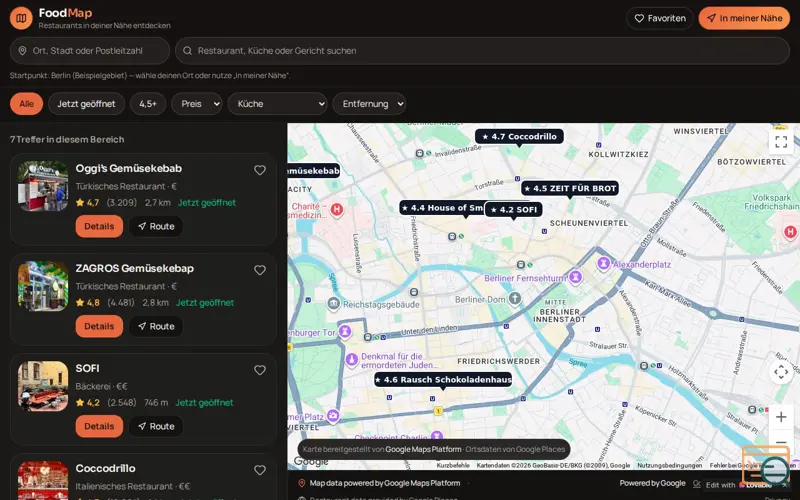The image size is (800, 500).
Task: Select the Alle filter chip
Action: pyautogui.click(x=27, y=104)
